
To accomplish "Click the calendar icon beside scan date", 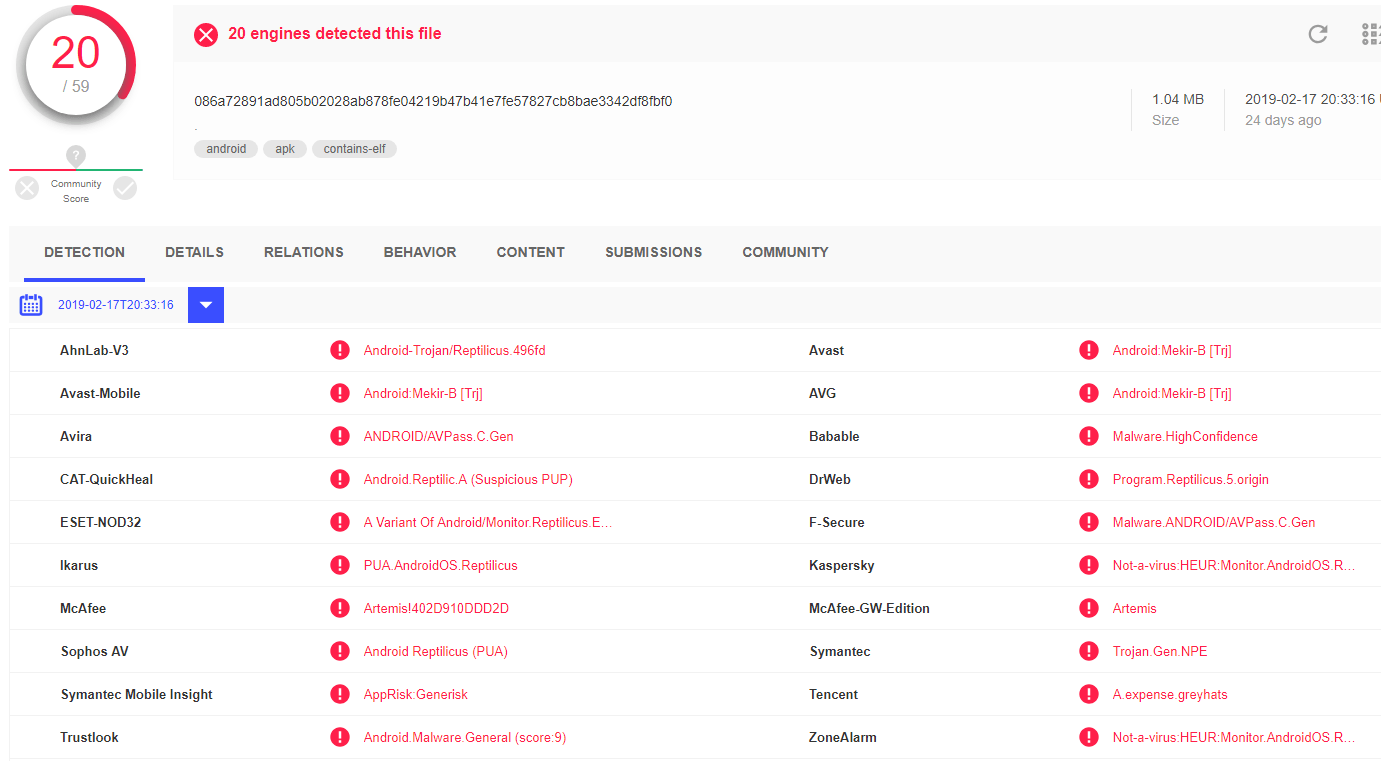I will click(31, 305).
